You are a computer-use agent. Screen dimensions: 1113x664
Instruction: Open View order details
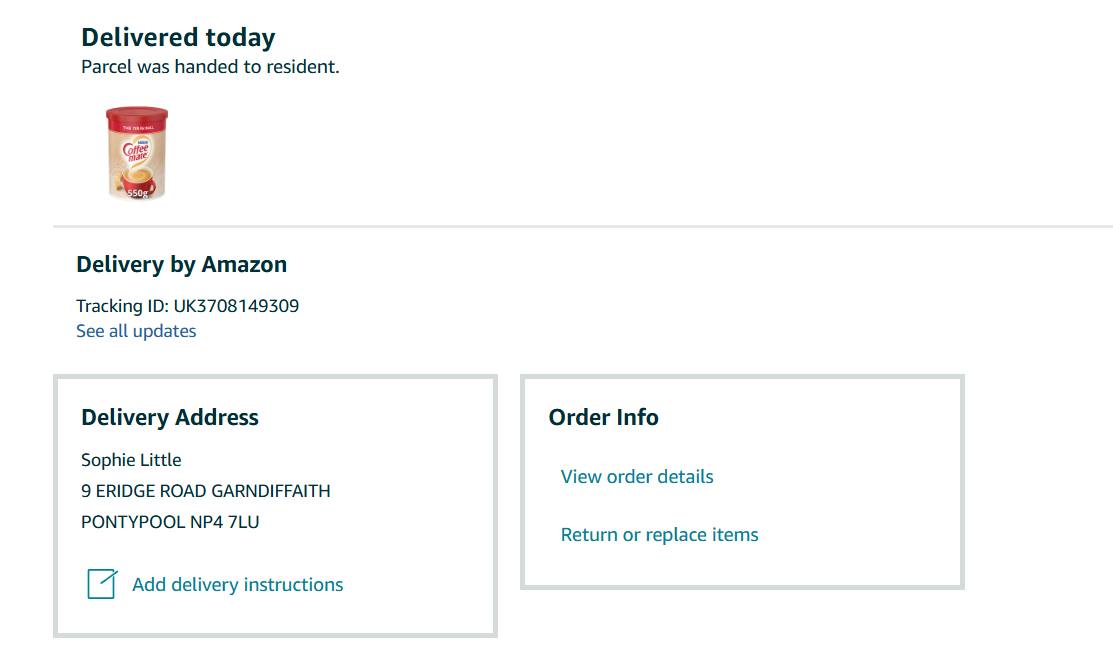(x=637, y=477)
